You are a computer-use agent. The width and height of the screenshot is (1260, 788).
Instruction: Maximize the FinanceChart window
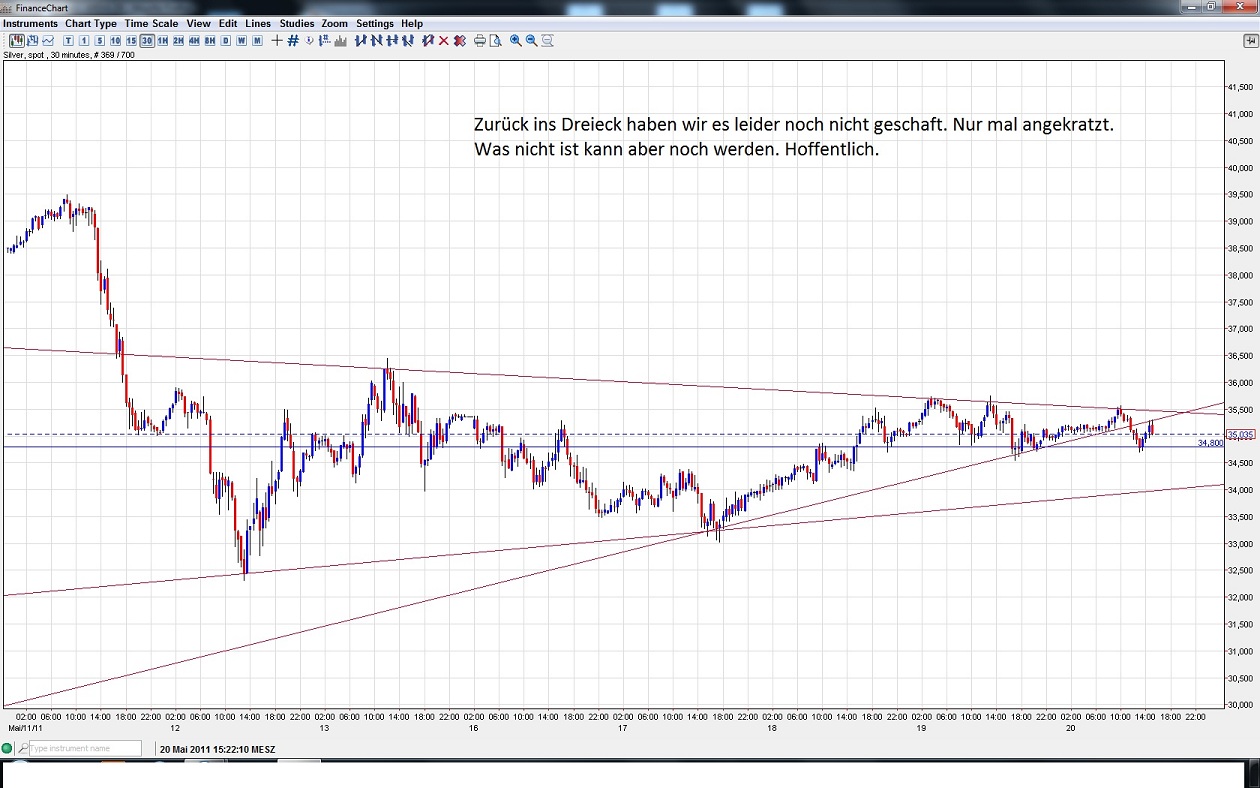[1212, 6]
